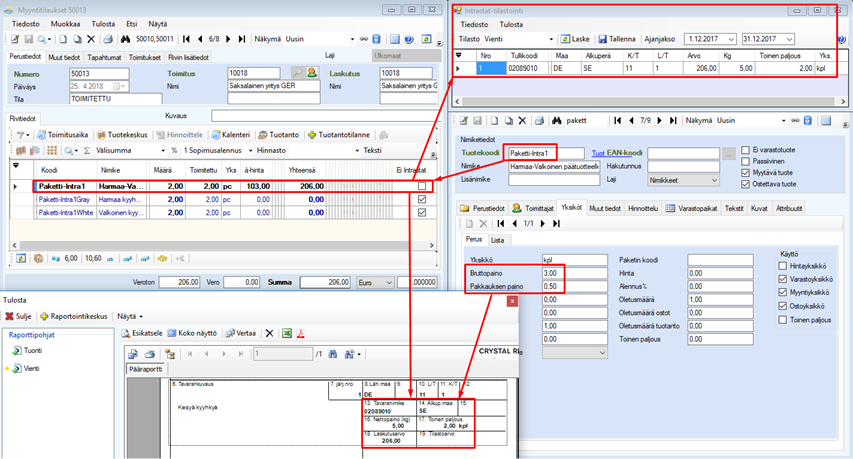
Task: Open Laji Nimikkeet dropdown
Action: coord(714,181)
